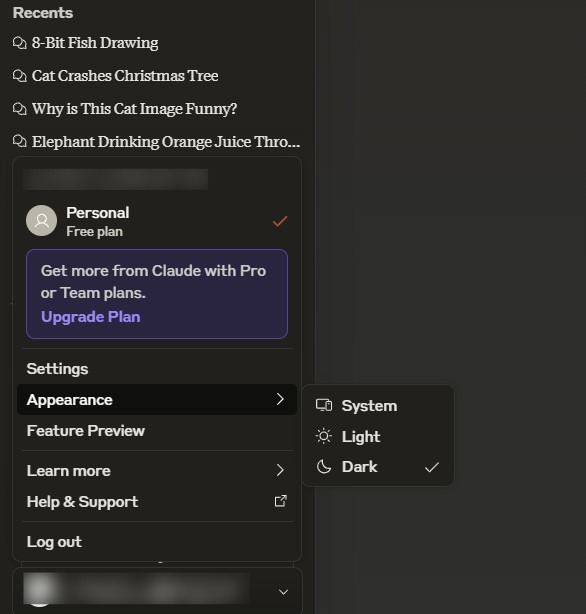
Task: Open the Cat Crashes Christmas Tree chat
Action: click(x=125, y=76)
